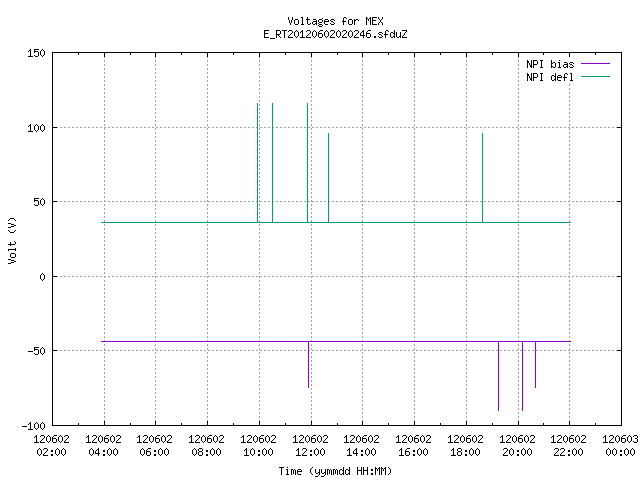The height and width of the screenshot is (480, 640).
Task: Click the purple NPI bias legend line sample
Action: pyautogui.click(x=595, y=64)
